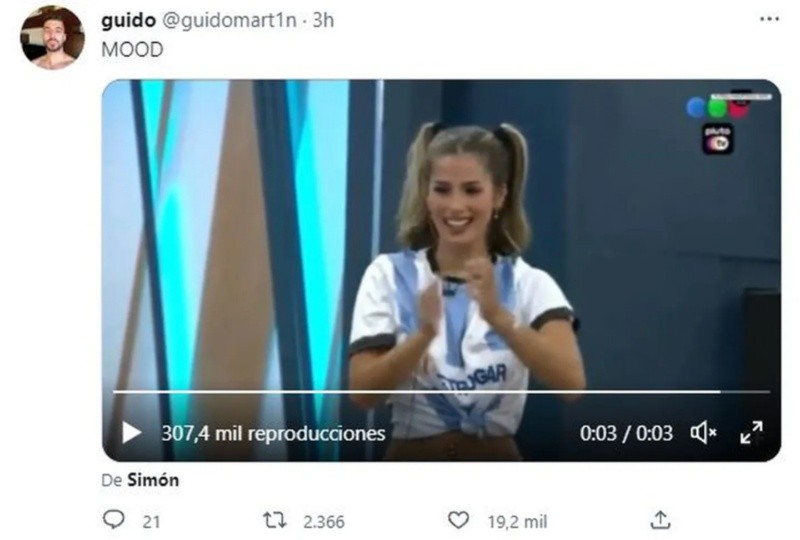Open guido's profile picture
Viewport: 800px width, 540px height.
pos(52,38)
